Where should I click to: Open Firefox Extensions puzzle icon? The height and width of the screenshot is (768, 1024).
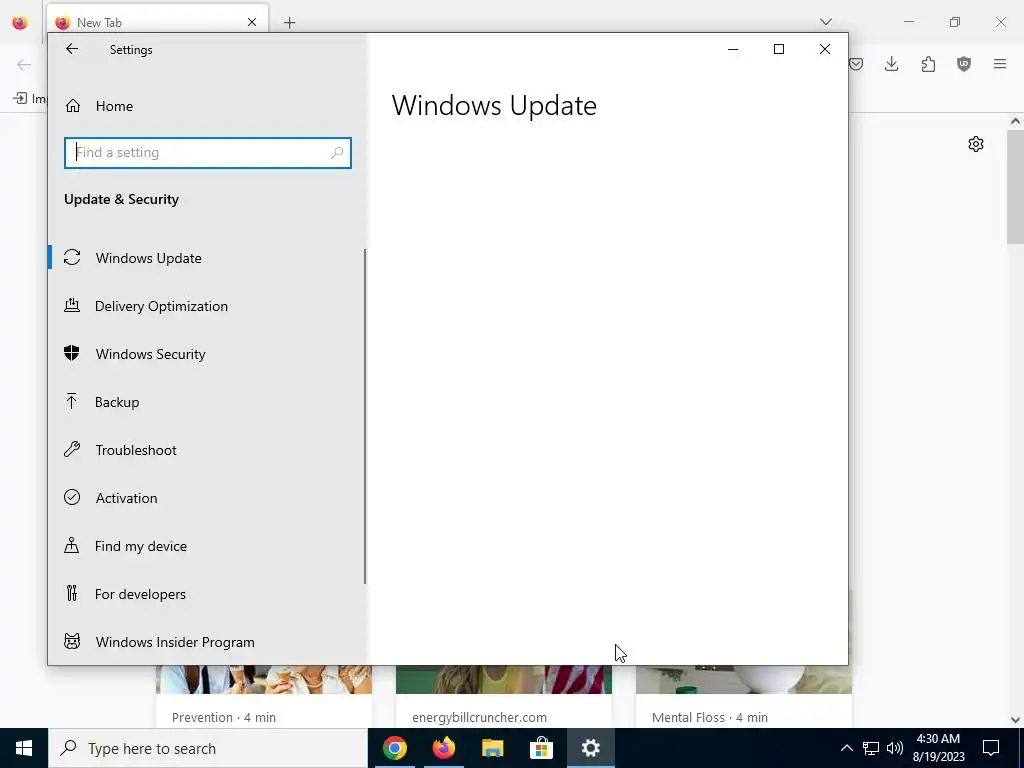click(928, 64)
